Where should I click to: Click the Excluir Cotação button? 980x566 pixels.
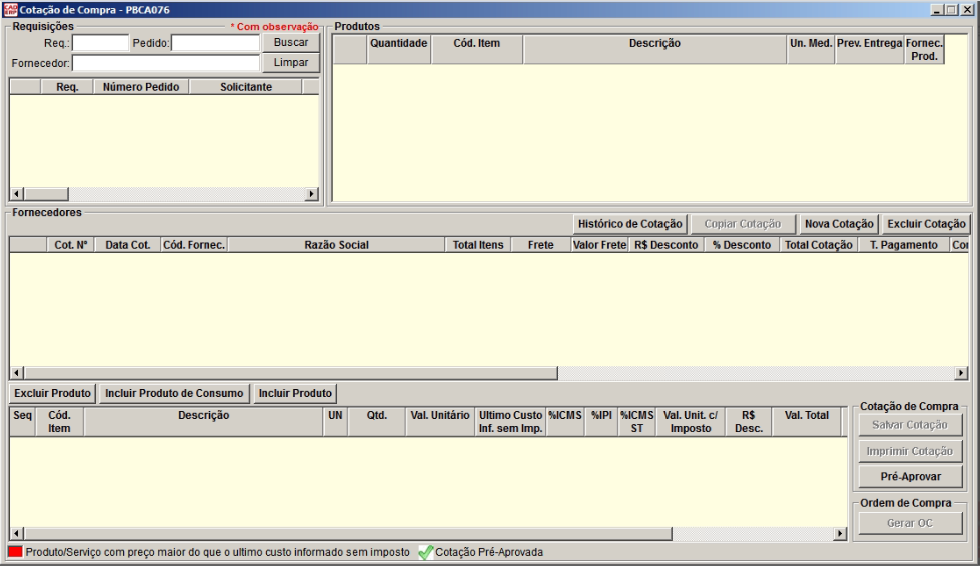[x=926, y=224]
